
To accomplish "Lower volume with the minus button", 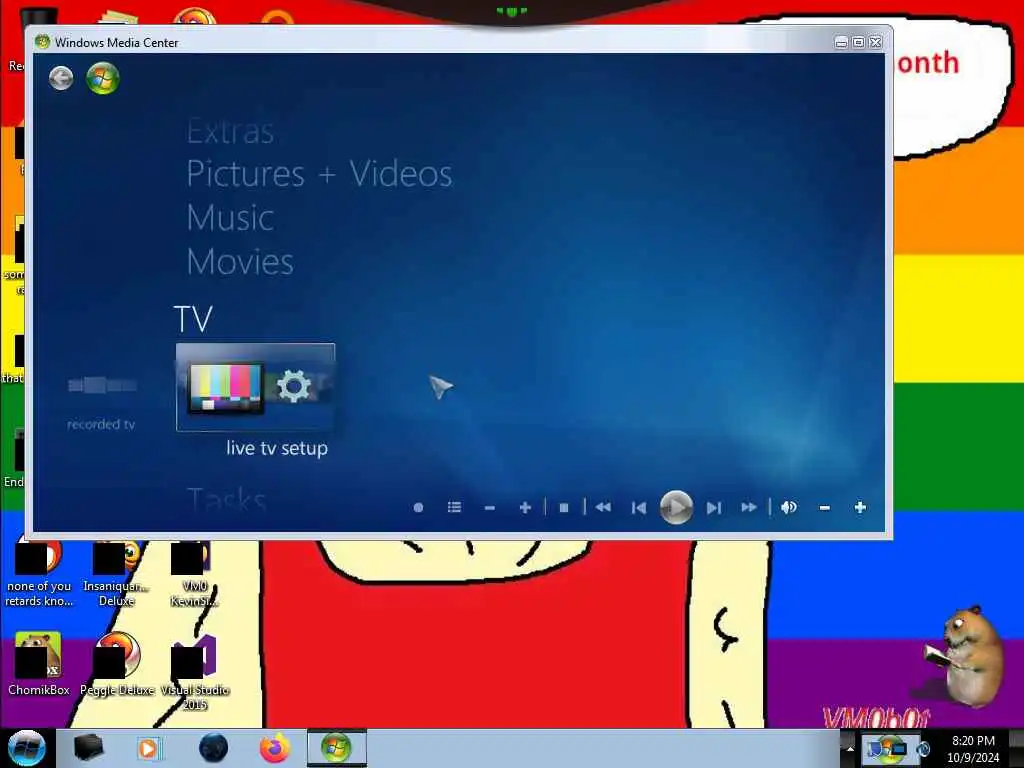I will point(825,507).
